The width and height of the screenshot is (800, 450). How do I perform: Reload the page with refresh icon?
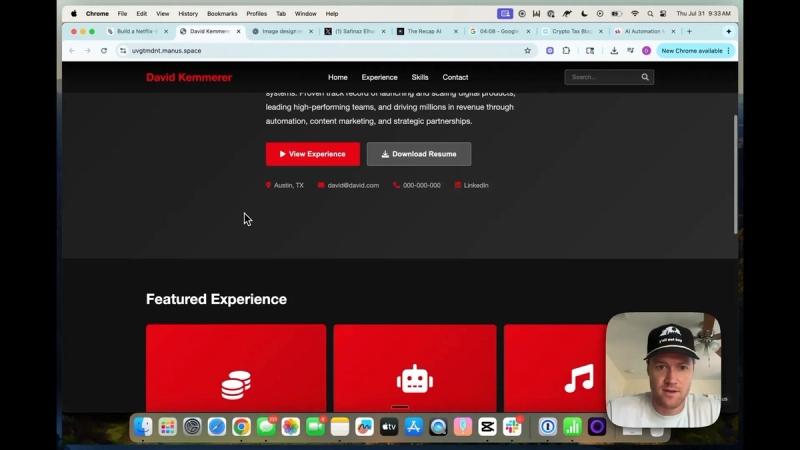pos(104,51)
